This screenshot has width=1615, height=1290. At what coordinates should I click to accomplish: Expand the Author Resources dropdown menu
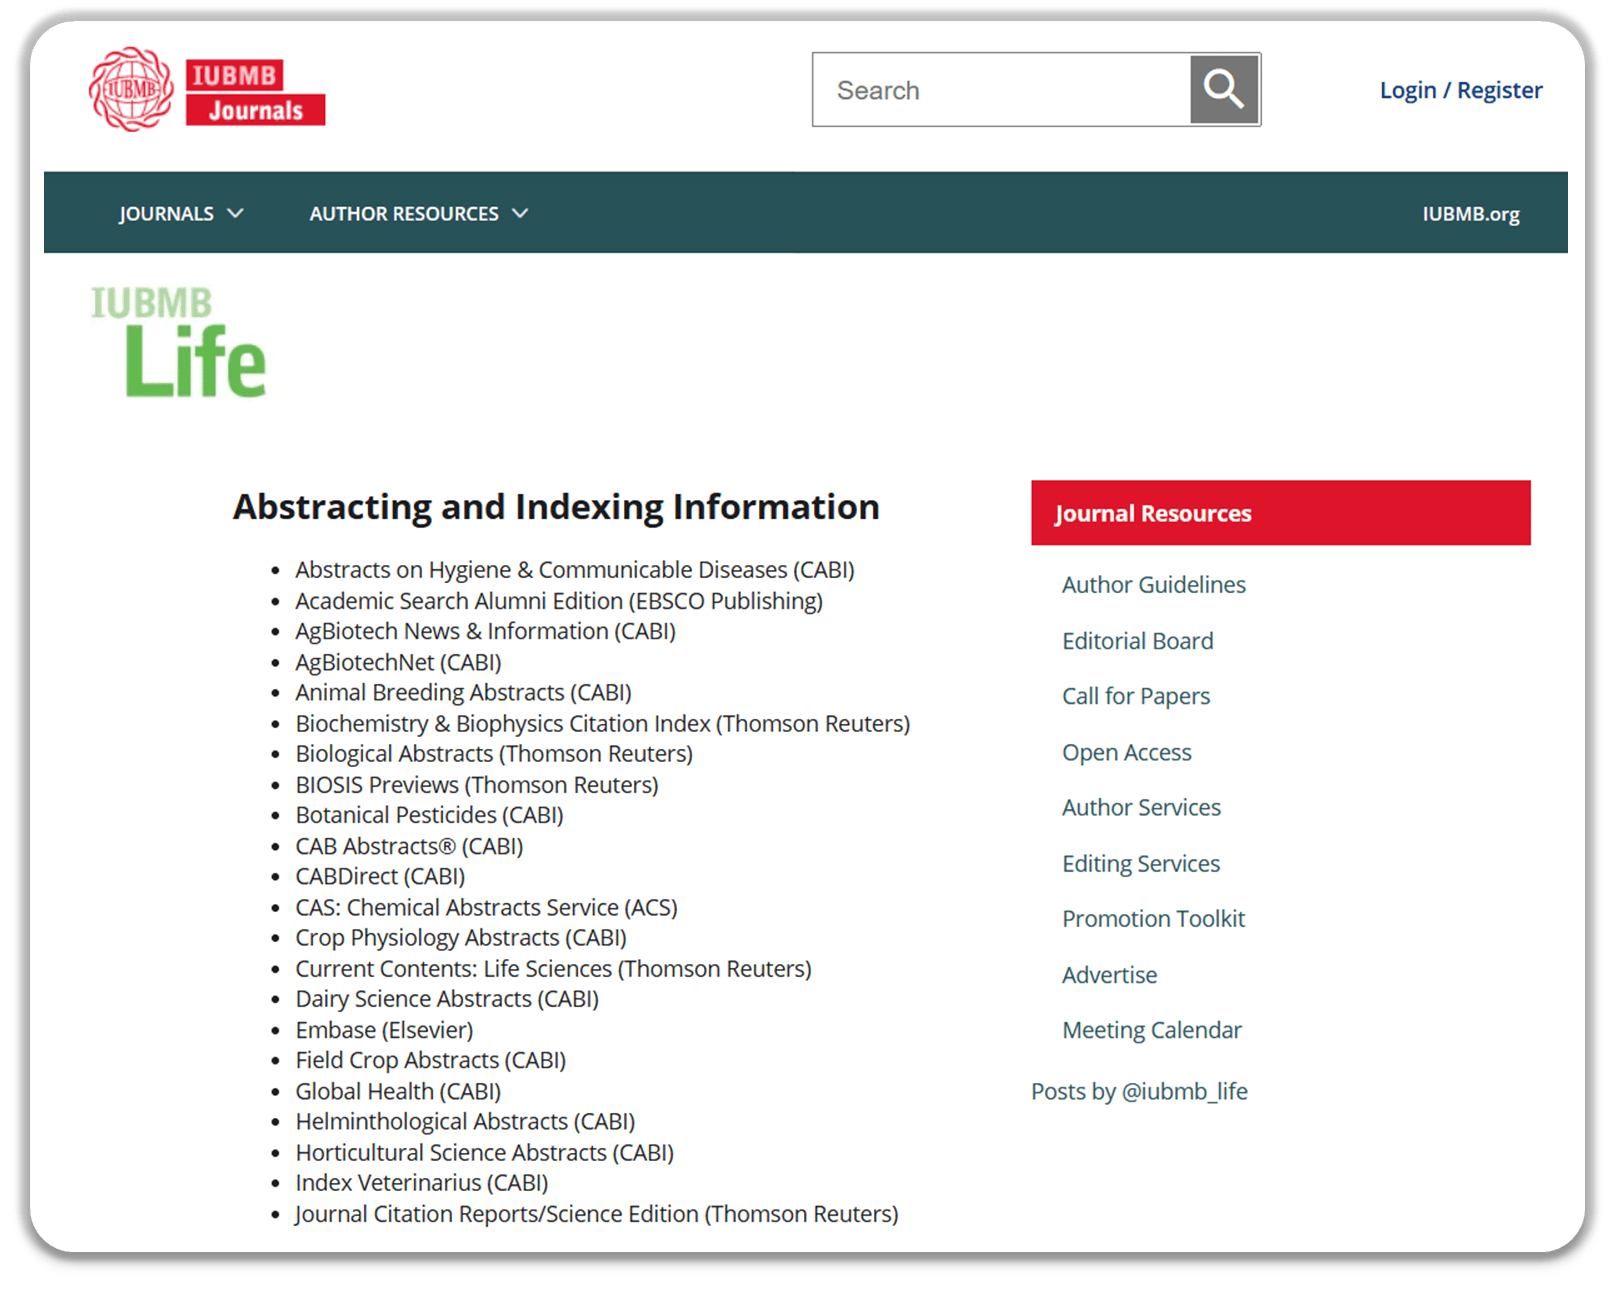(x=418, y=214)
